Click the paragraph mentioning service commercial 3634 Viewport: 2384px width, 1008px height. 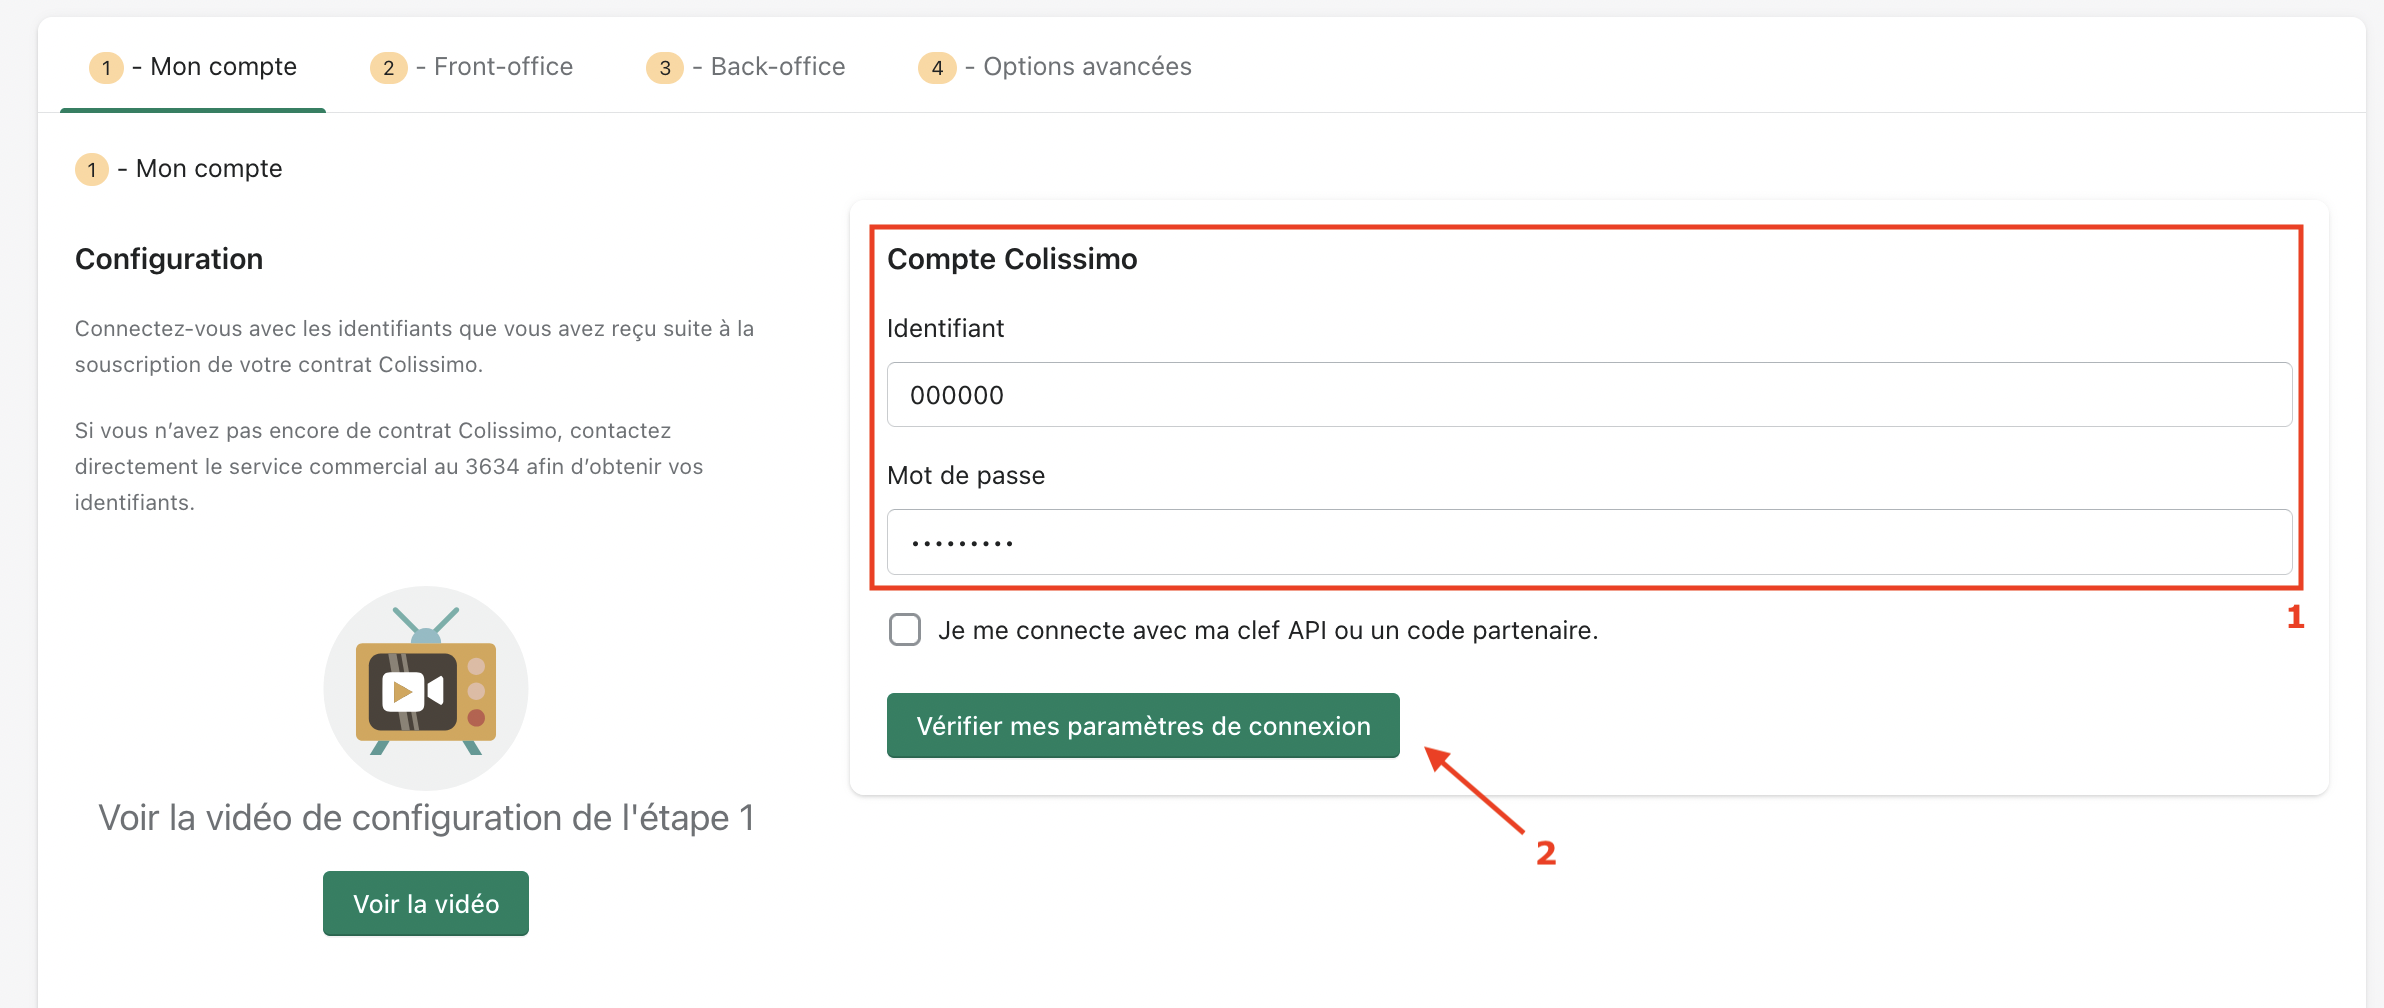[389, 466]
